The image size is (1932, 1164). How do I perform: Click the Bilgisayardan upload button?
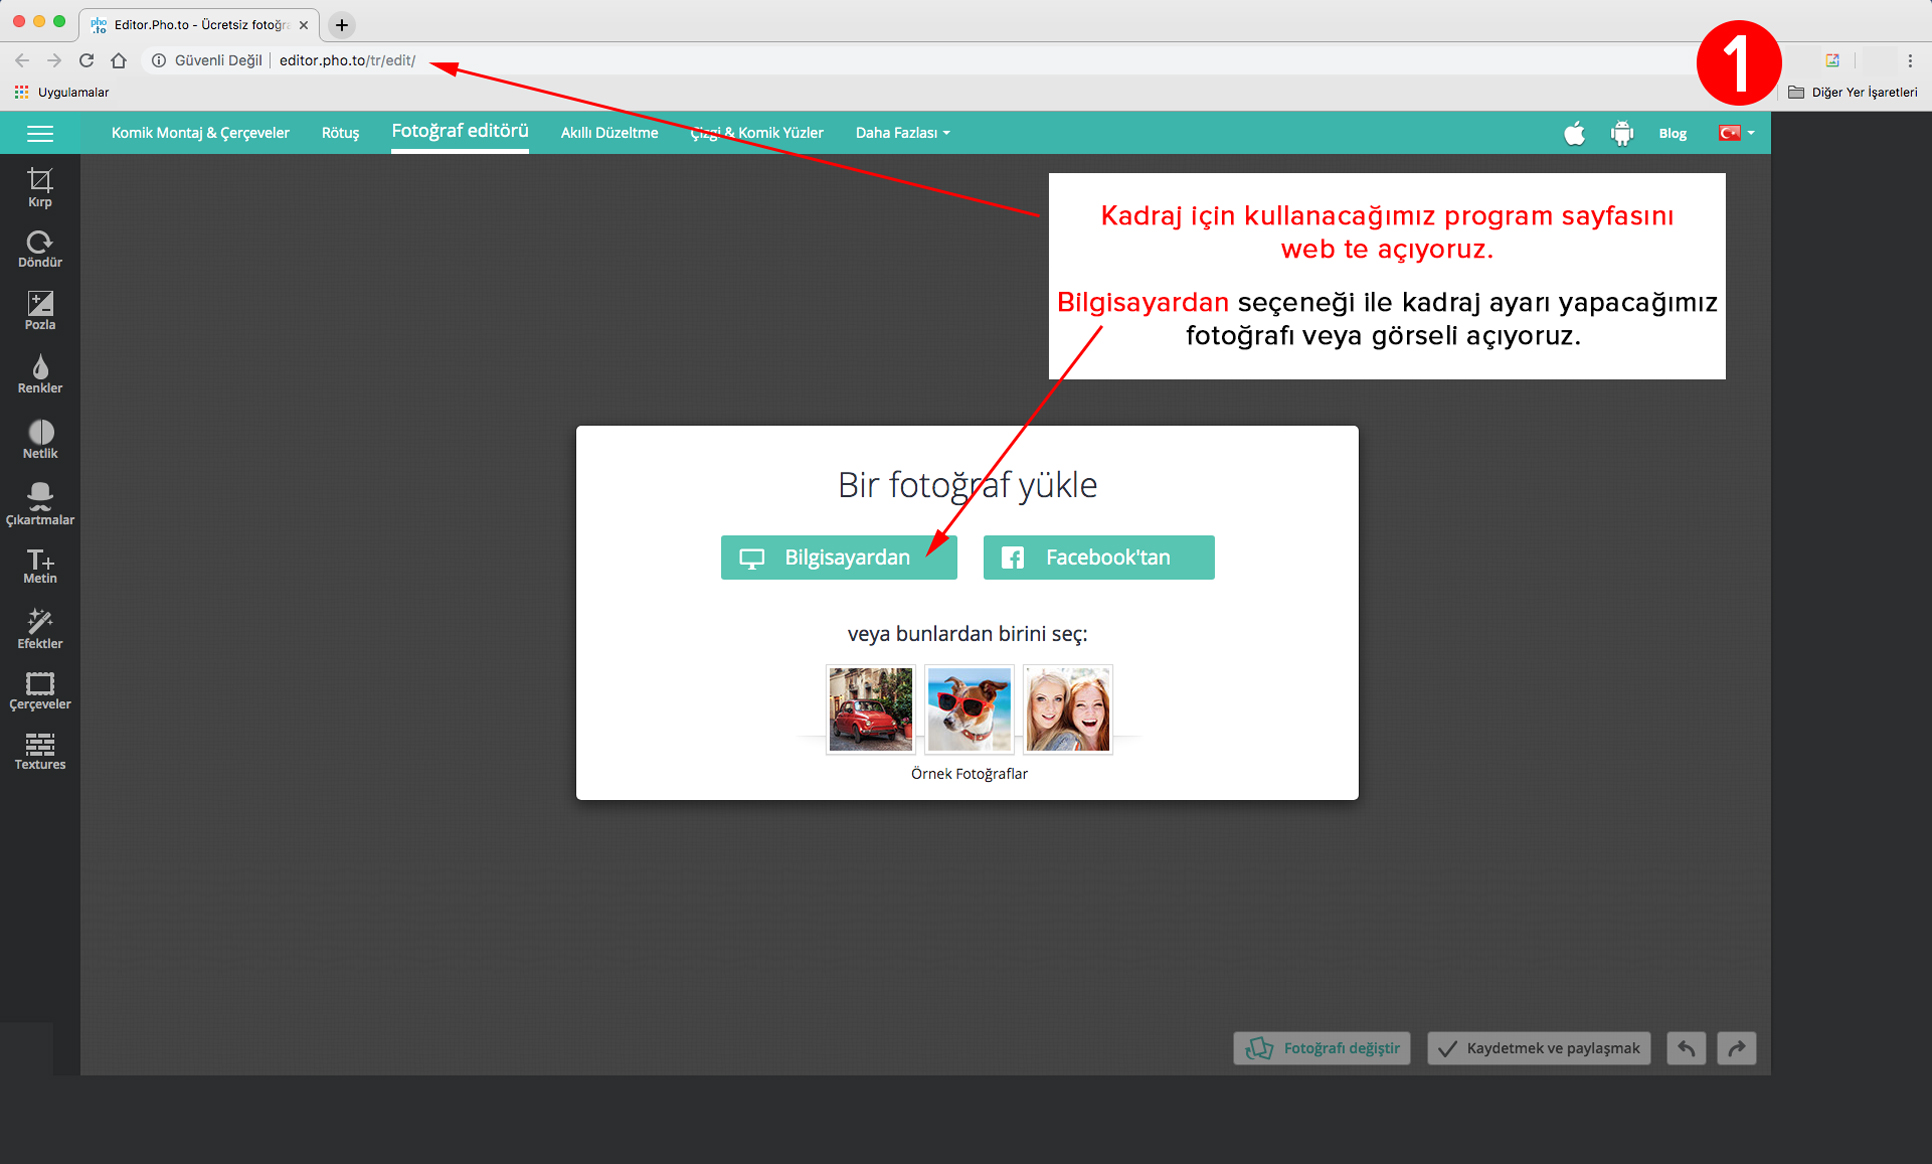point(838,557)
